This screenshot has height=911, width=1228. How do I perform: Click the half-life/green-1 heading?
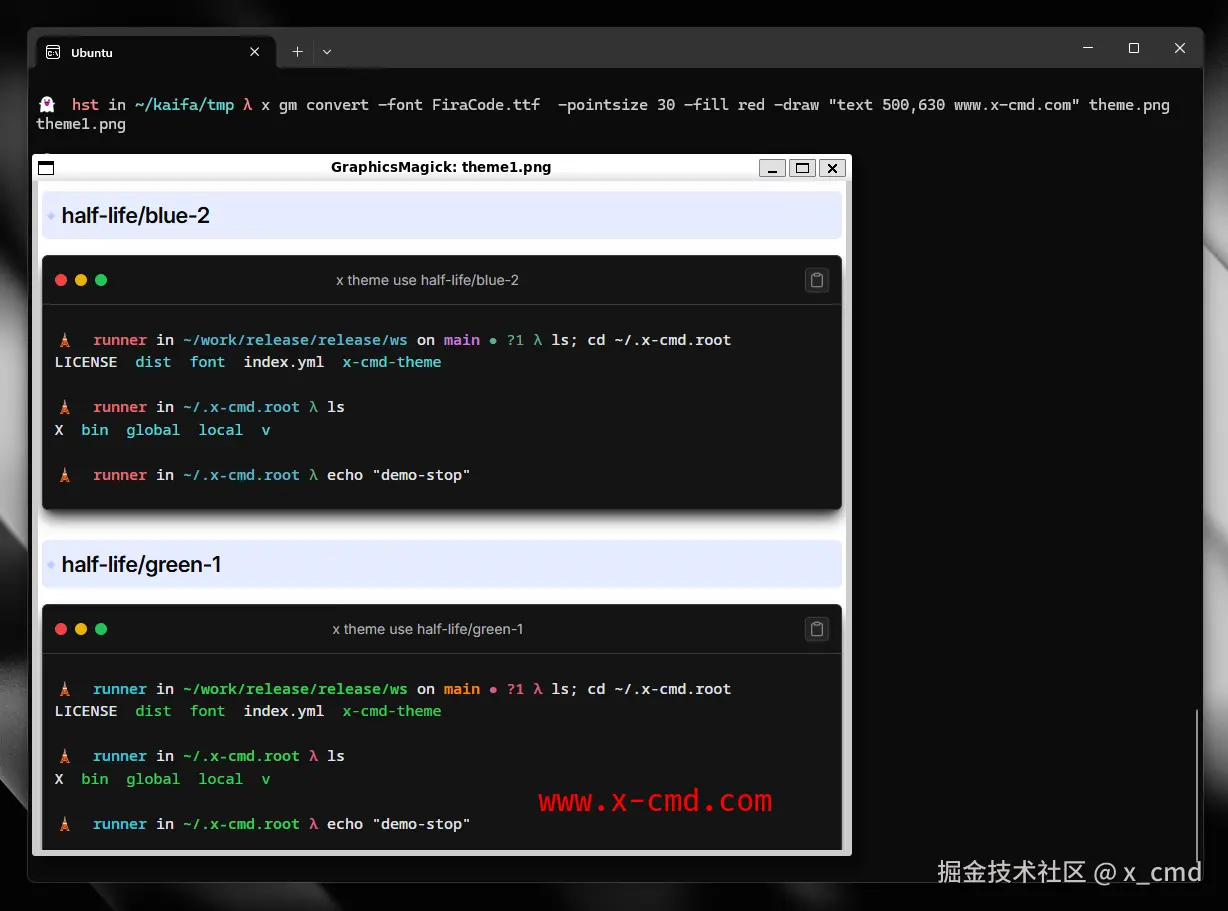pyautogui.click(x=141, y=564)
